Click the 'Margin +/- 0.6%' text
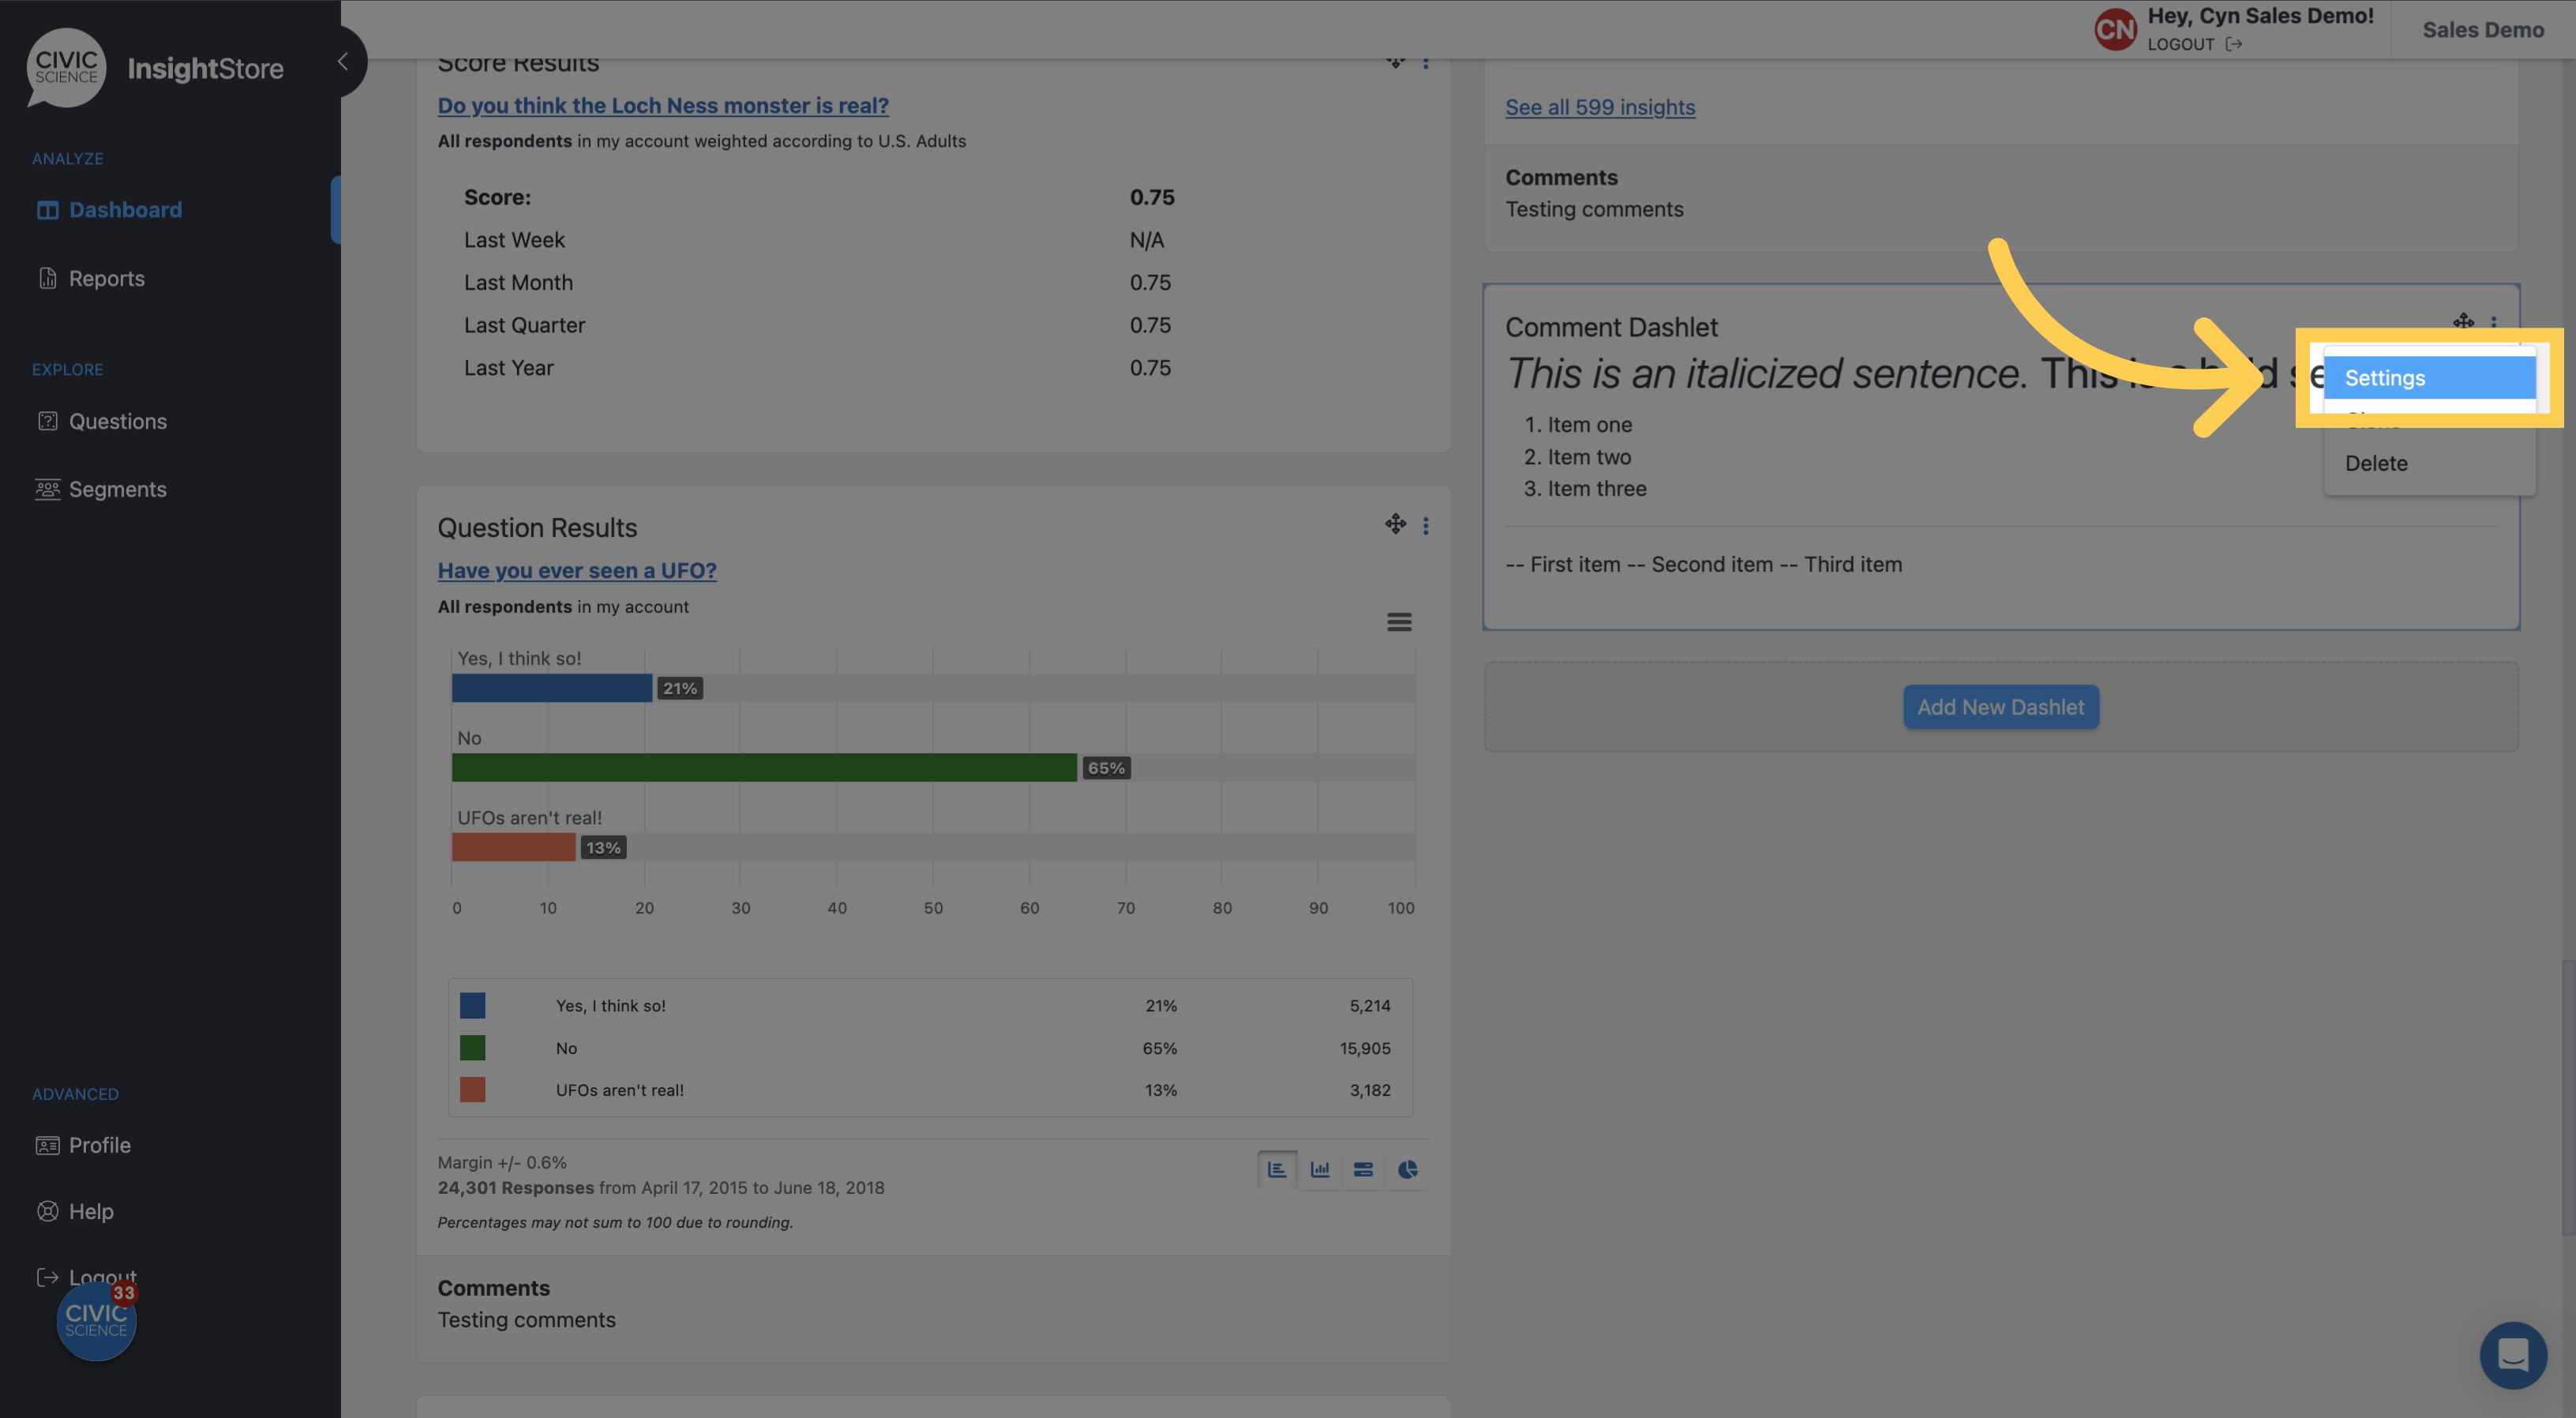This screenshot has width=2576, height=1418. click(x=502, y=1162)
